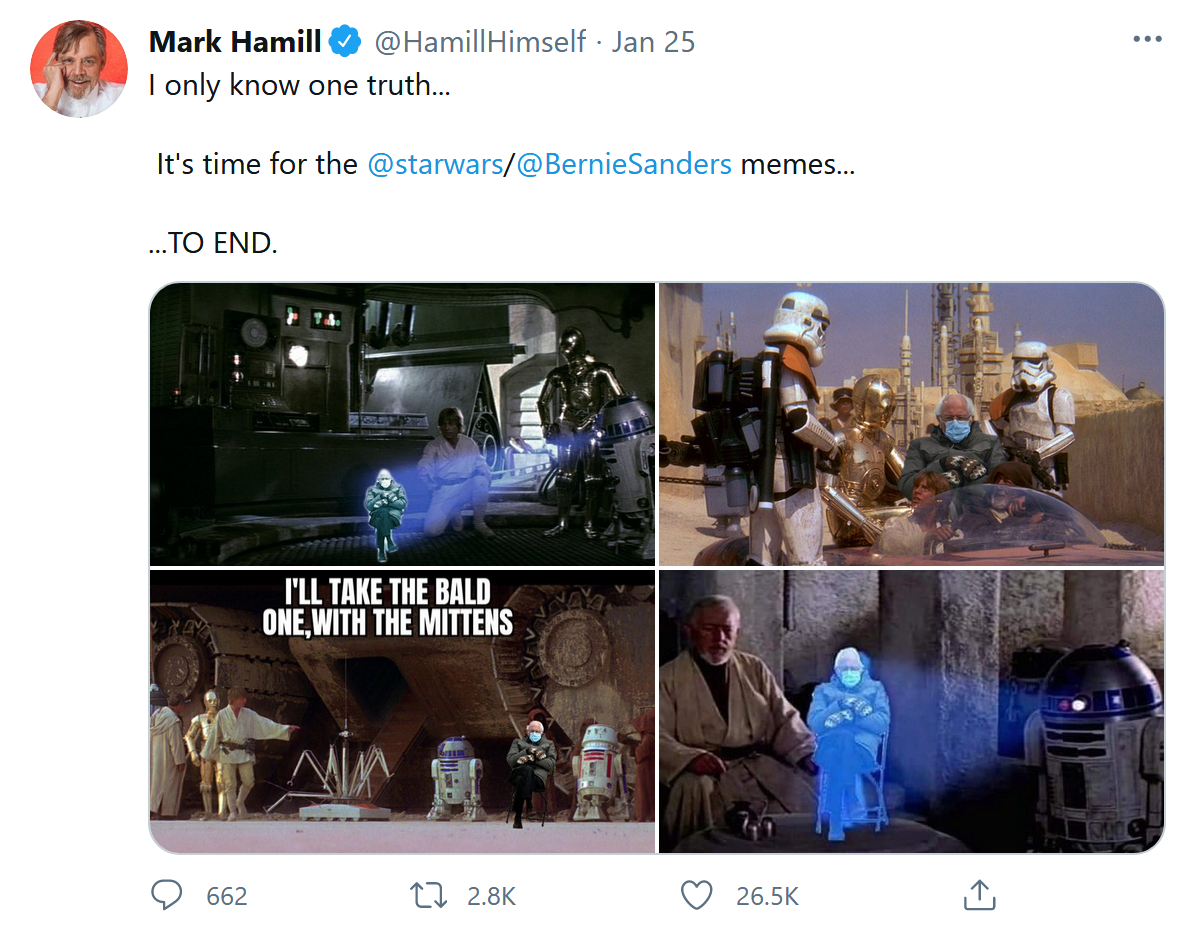Open Mark Hamill's profile avatar

pyautogui.click(x=79, y=67)
